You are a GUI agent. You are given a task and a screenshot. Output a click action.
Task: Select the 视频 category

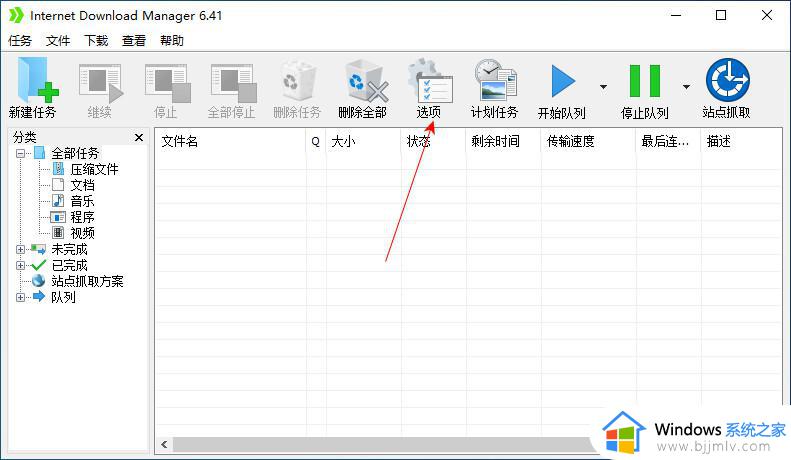click(82, 233)
